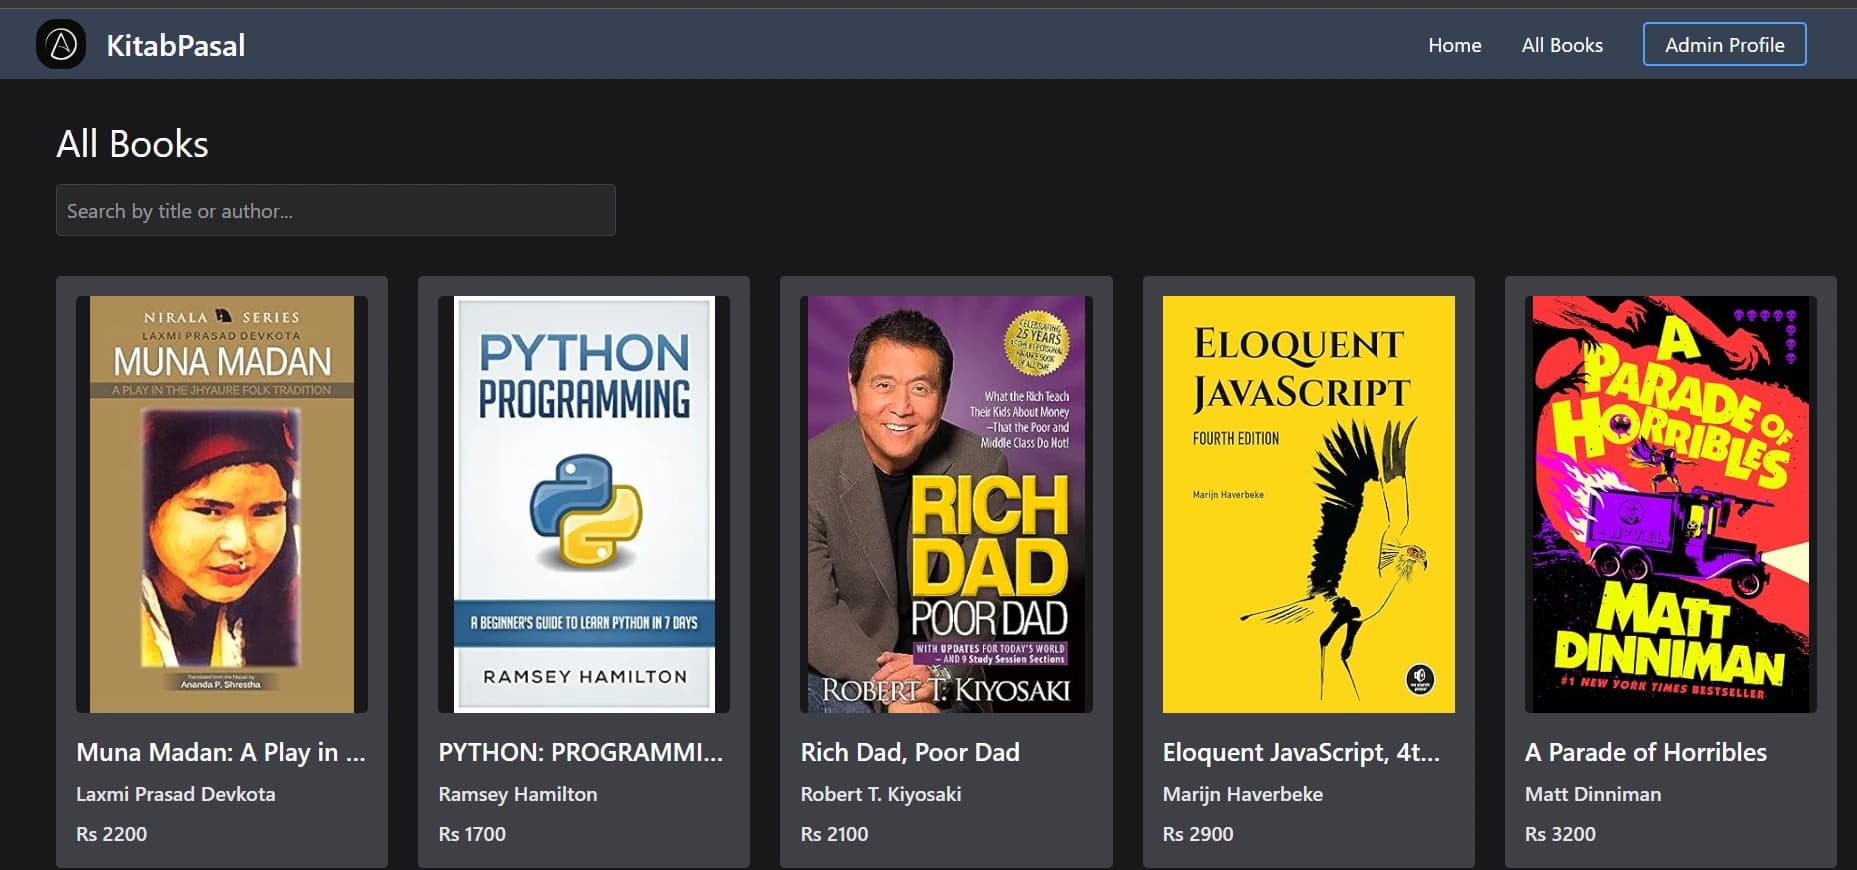Click author name Ramsey Hamilton
This screenshot has height=870, width=1857.
pyautogui.click(x=518, y=794)
